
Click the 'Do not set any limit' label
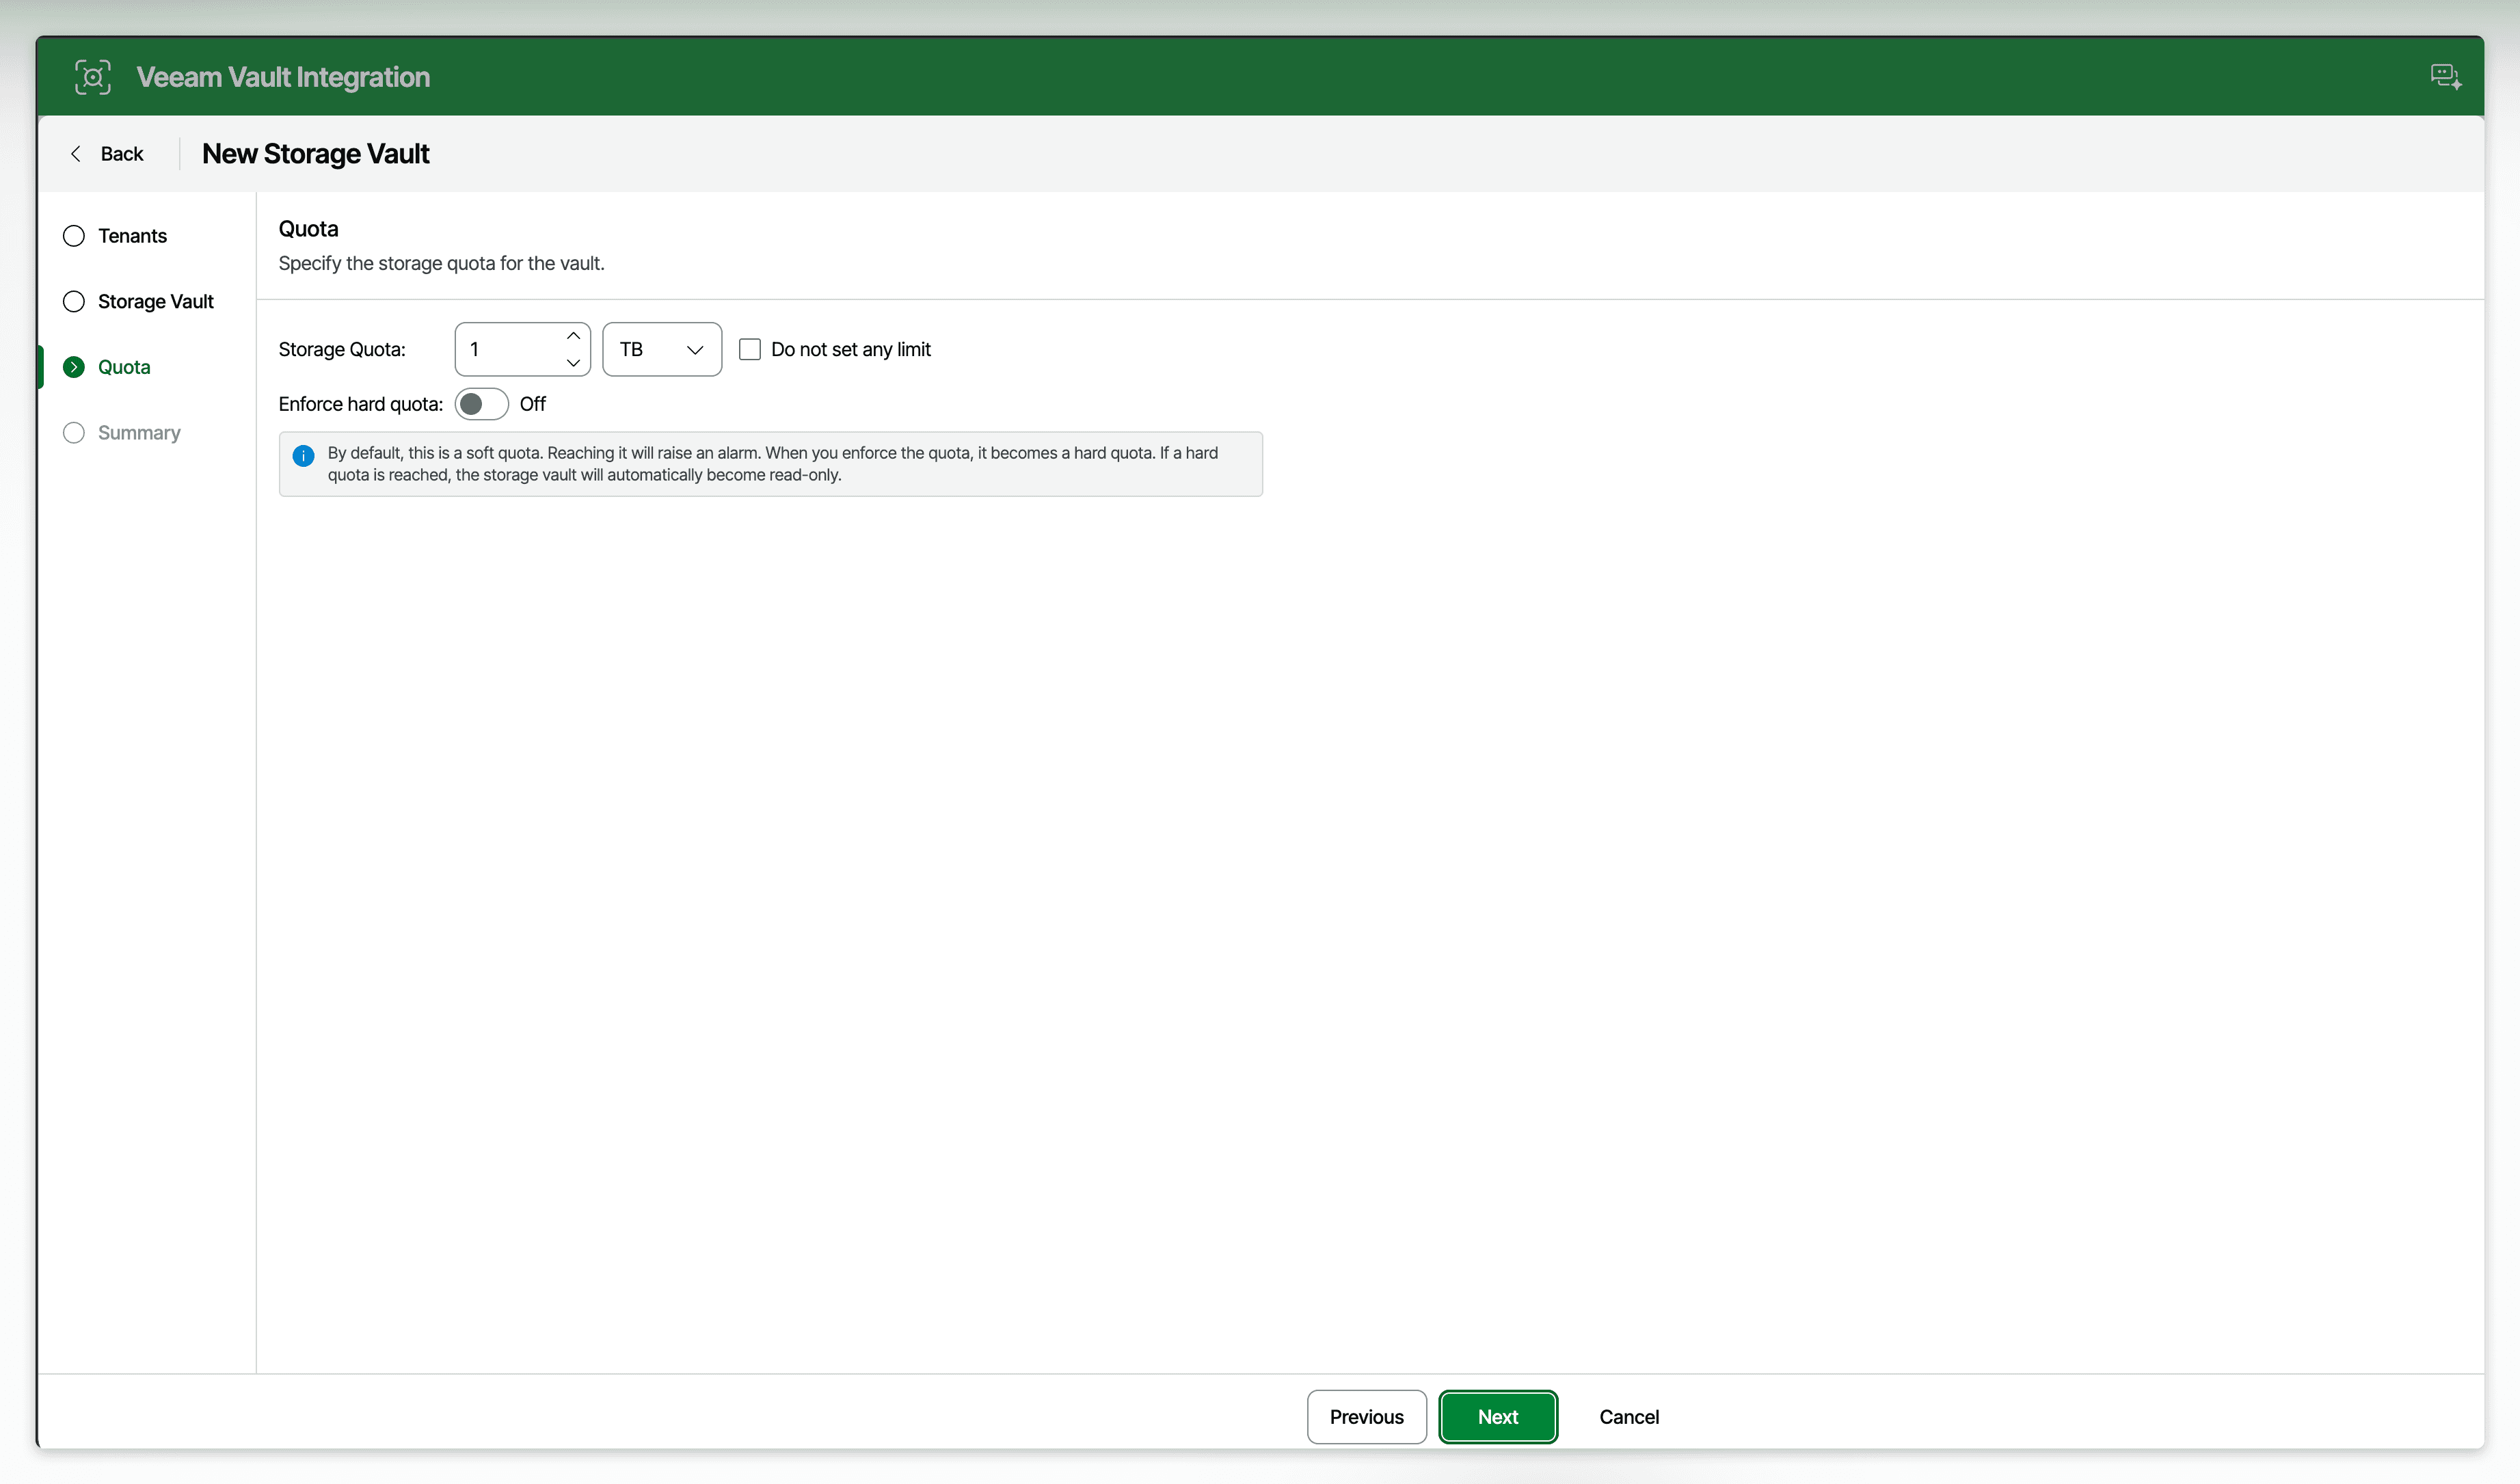[x=851, y=349]
